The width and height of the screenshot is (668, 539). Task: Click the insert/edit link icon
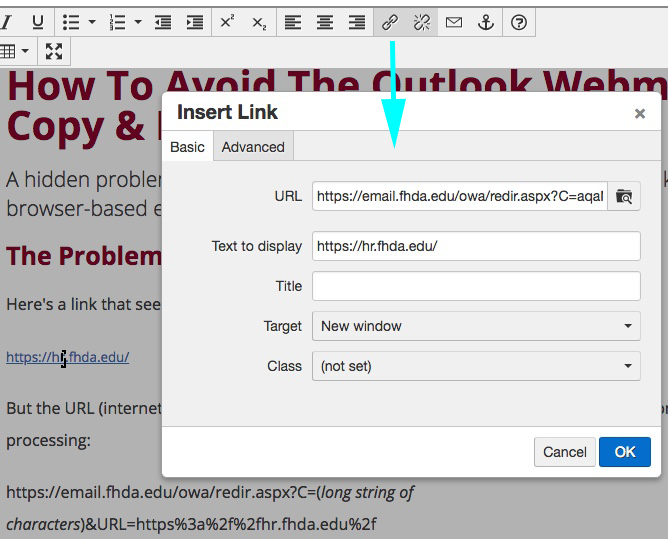point(390,22)
